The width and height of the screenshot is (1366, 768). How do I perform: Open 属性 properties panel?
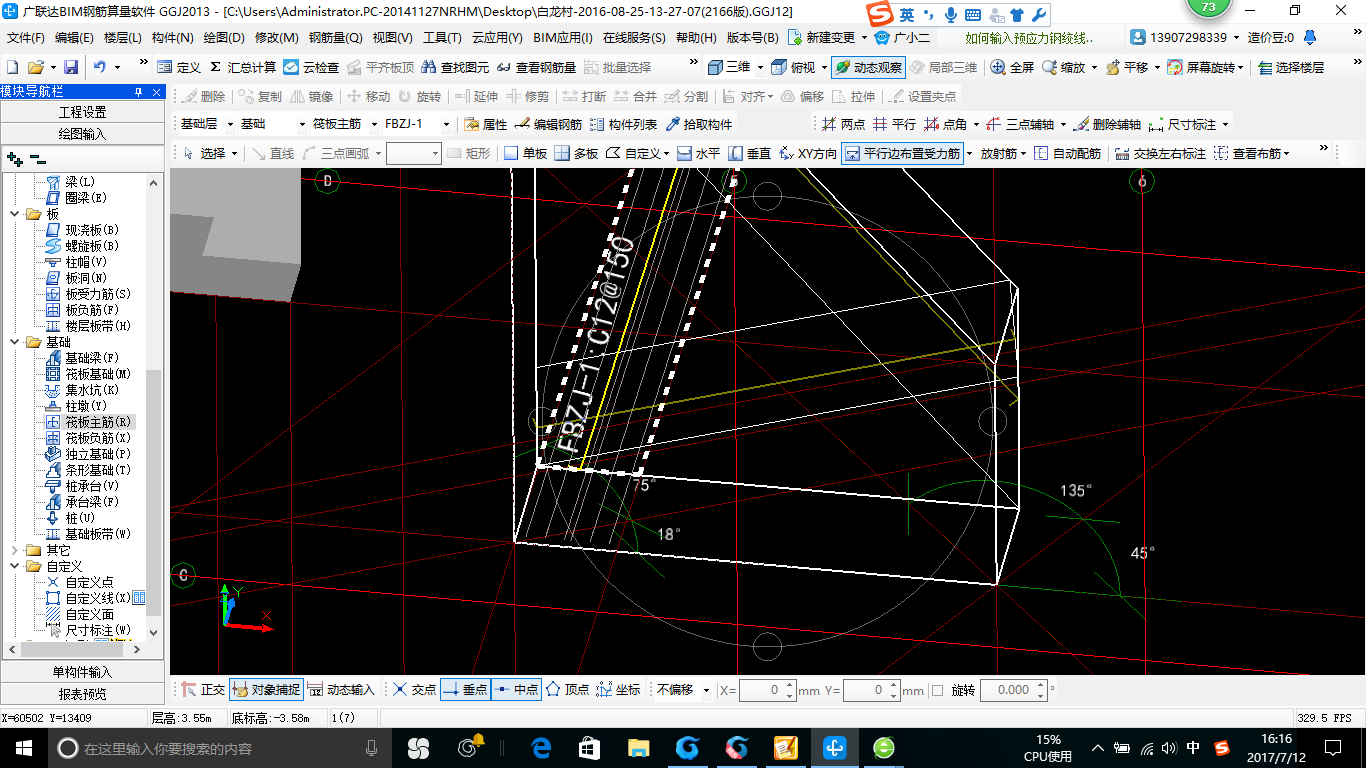pyautogui.click(x=486, y=124)
